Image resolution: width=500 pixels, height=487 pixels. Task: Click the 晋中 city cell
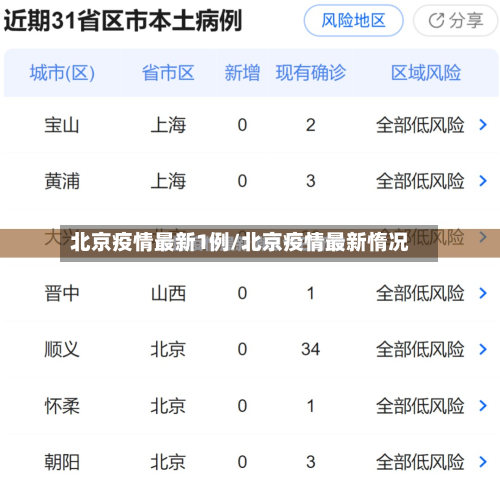(62, 294)
